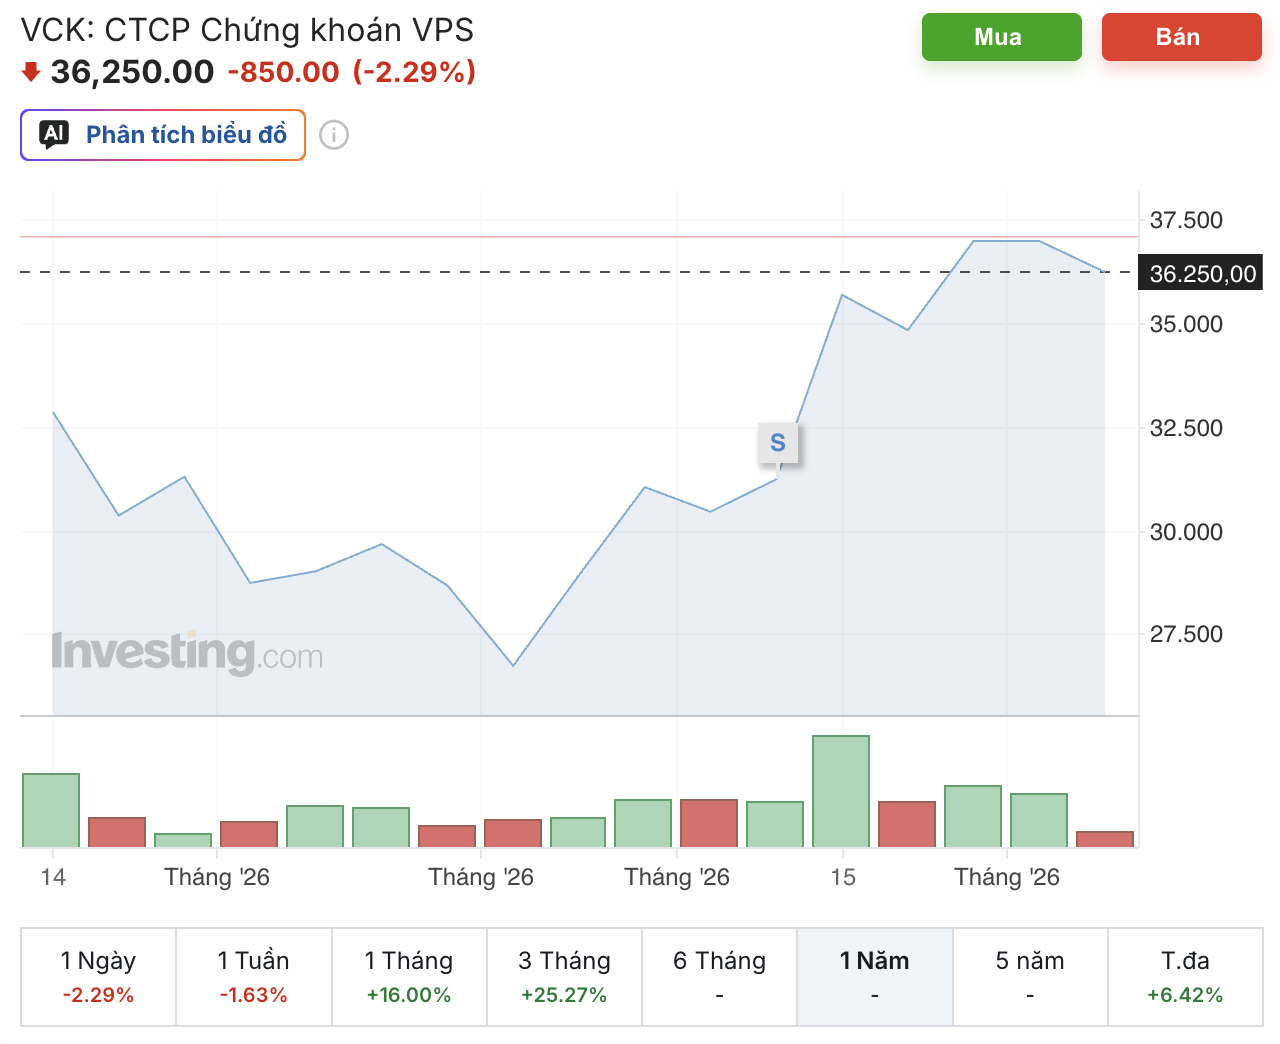1280x1044 pixels.
Task: Click the S split marker on chart
Action: [x=778, y=443]
